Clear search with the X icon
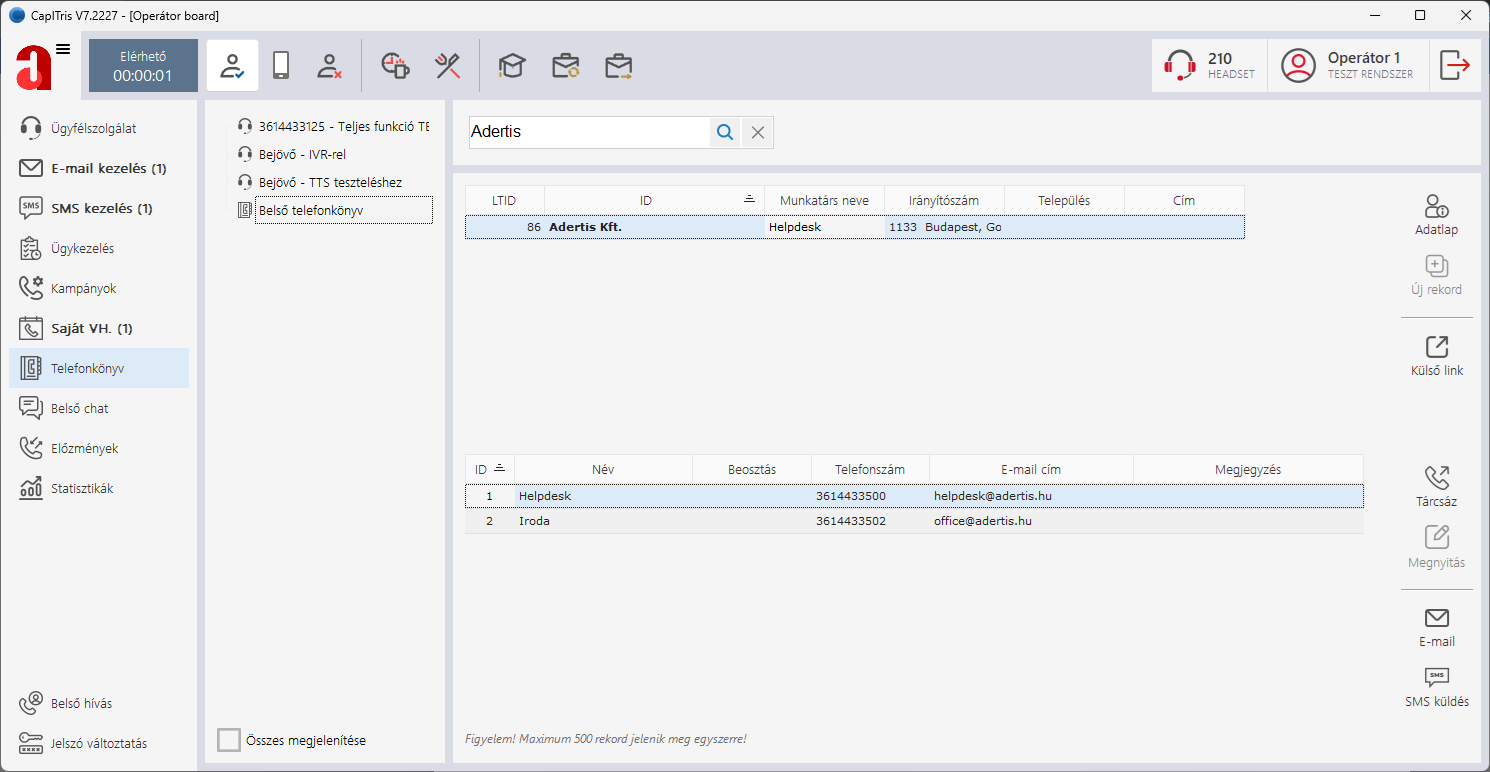Image resolution: width=1490 pixels, height=772 pixels. click(x=758, y=132)
